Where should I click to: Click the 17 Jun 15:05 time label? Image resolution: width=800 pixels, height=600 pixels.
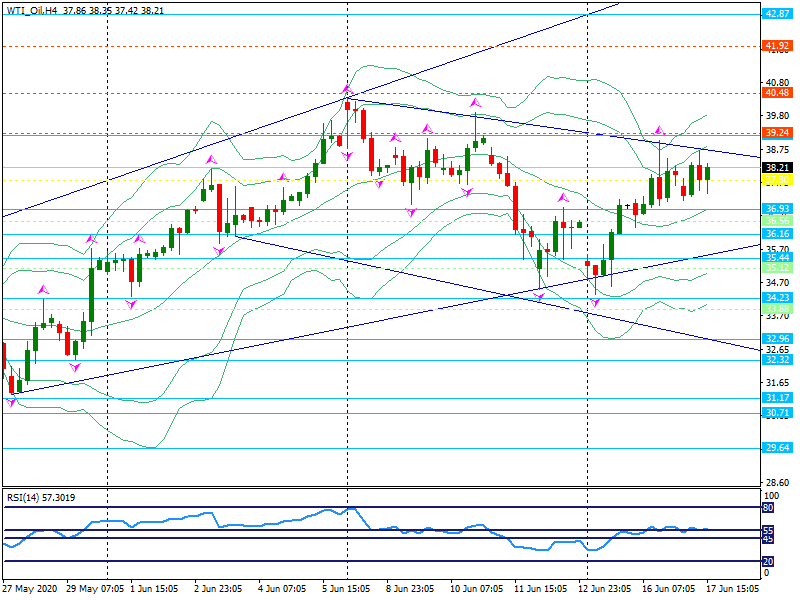[735, 590]
